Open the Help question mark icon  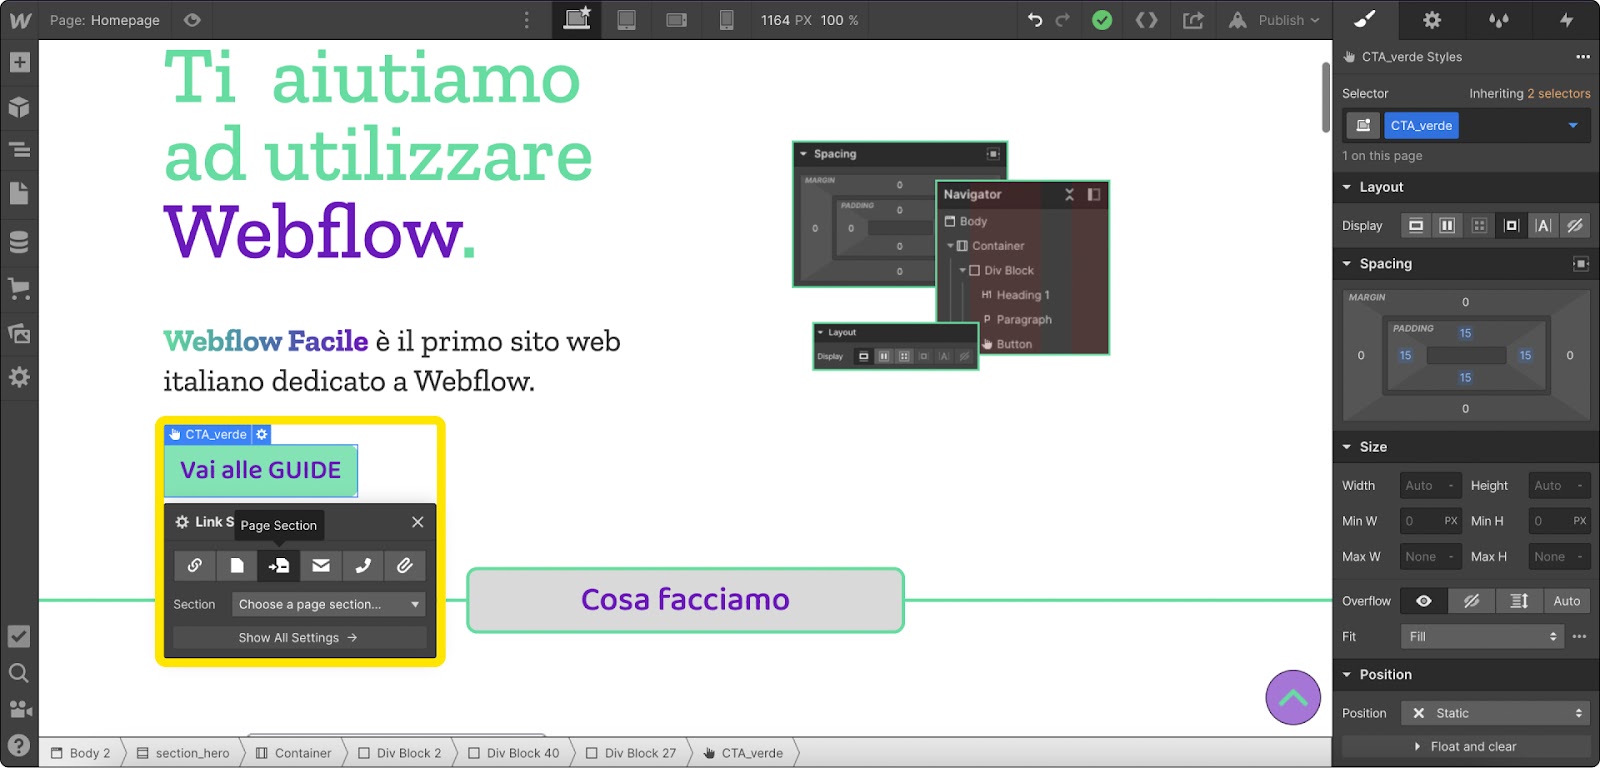[19, 745]
